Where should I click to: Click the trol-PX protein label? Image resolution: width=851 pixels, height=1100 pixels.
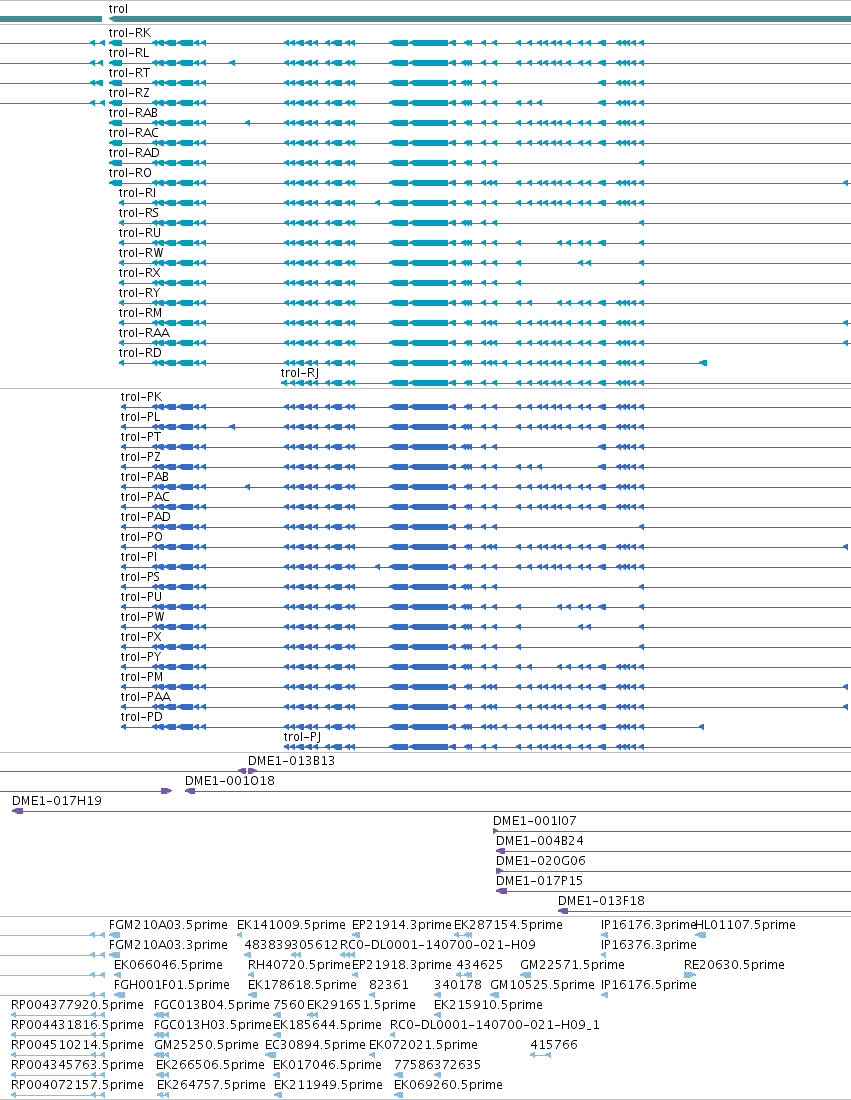click(x=141, y=636)
